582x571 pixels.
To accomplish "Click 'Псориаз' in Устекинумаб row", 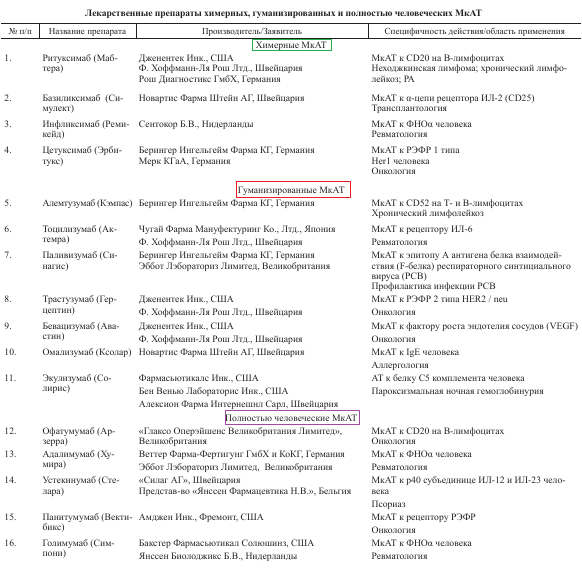I will pos(388,504).
